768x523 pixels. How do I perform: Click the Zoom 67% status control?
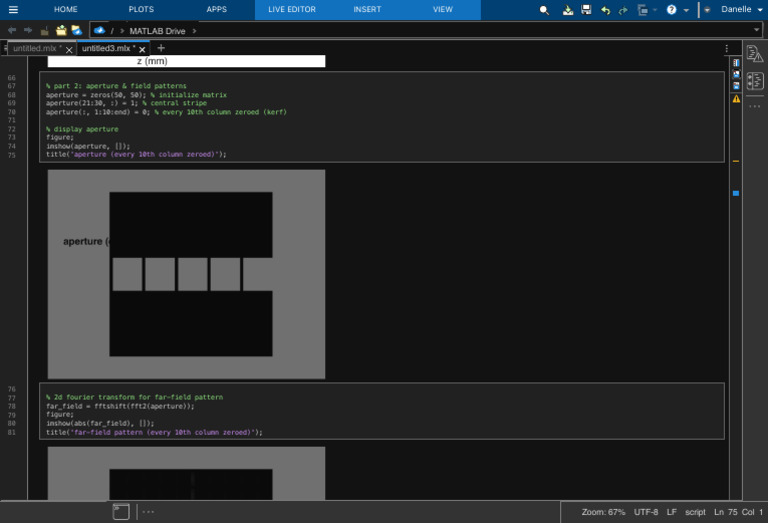click(x=603, y=512)
